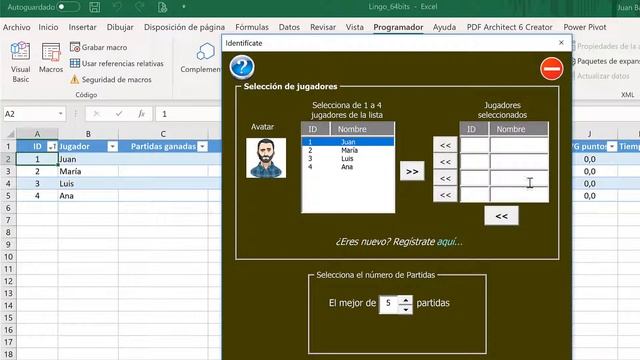Viewport: 640px width, 360px height.
Task: Open the Jugador column filter dropdown
Action: (x=112, y=147)
